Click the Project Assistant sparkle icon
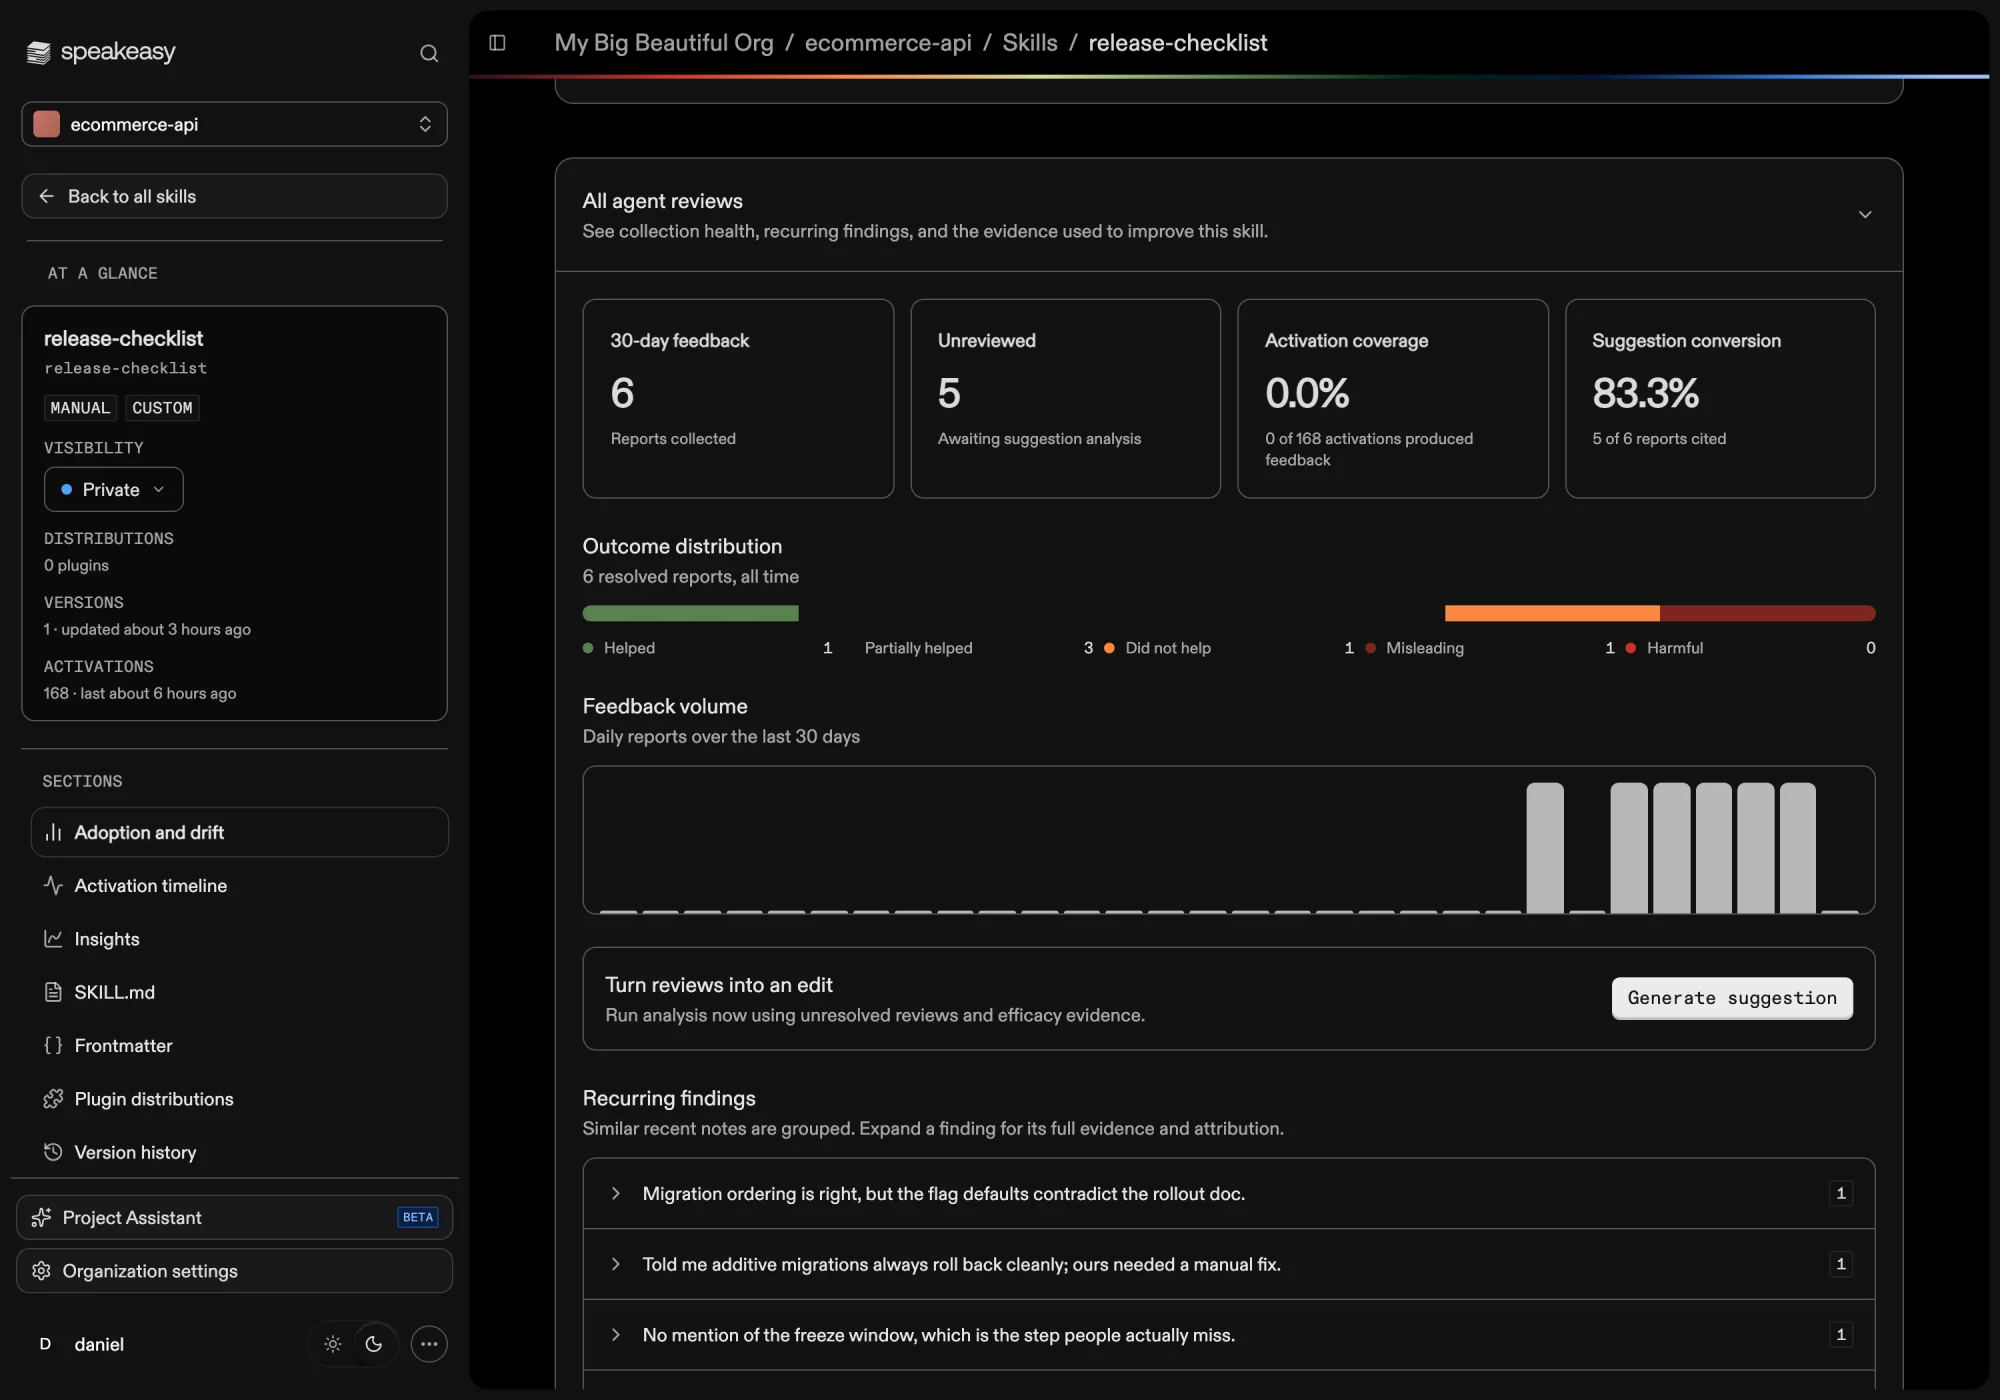This screenshot has height=1400, width=2000. [x=41, y=1217]
